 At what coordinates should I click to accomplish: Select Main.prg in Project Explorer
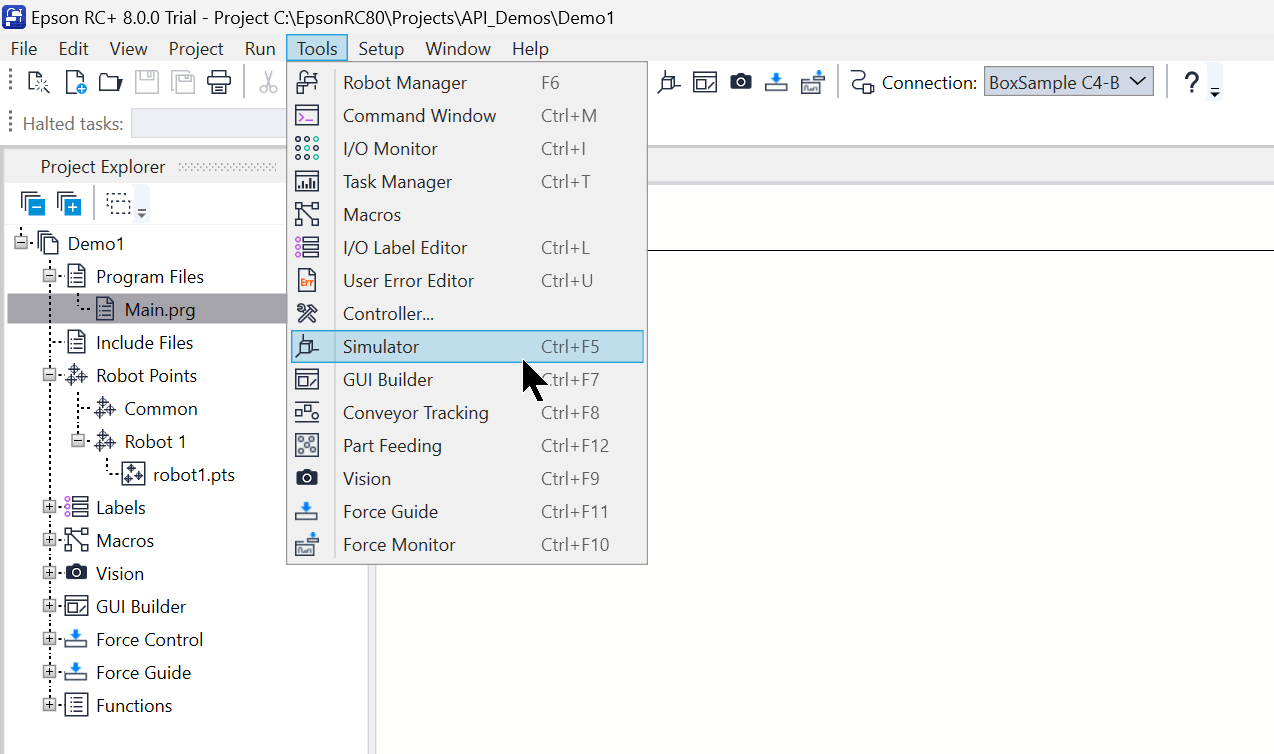point(159,309)
